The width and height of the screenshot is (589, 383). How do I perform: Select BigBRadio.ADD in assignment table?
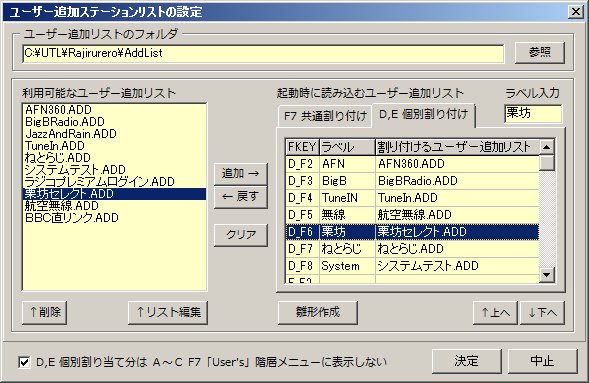click(457, 181)
